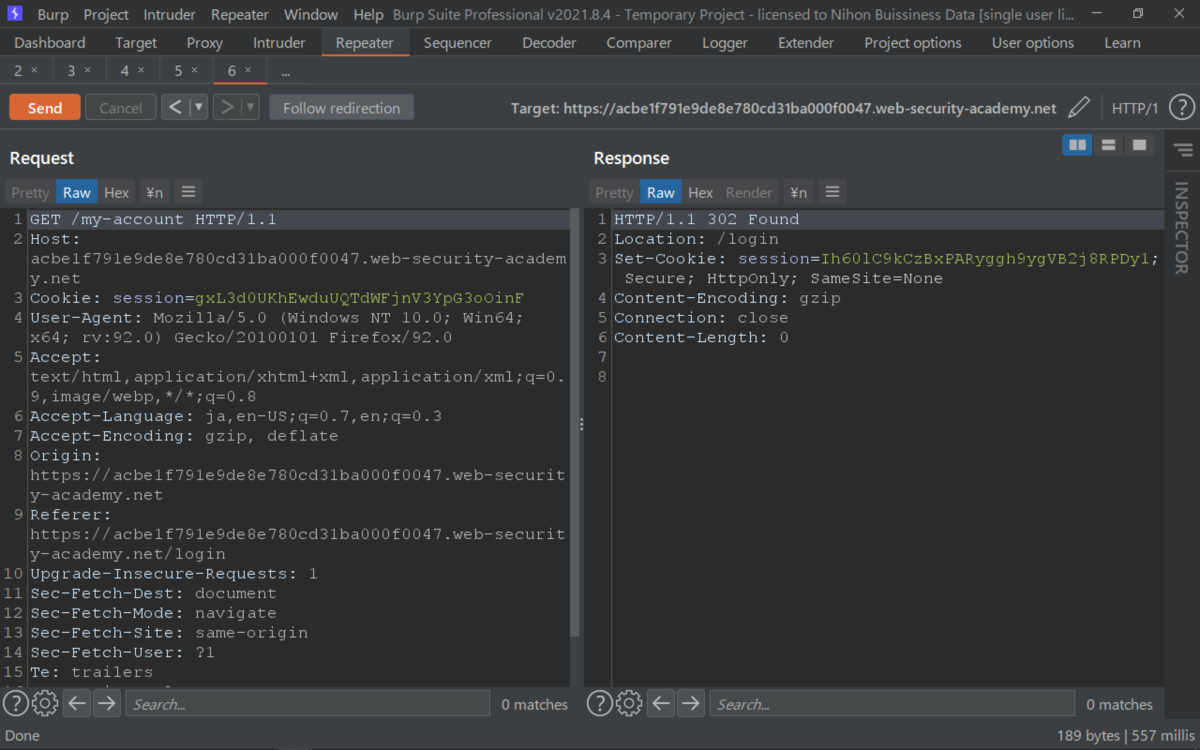Open Repeater help question mark icon
This screenshot has width=1200, height=750.
coord(1182,108)
